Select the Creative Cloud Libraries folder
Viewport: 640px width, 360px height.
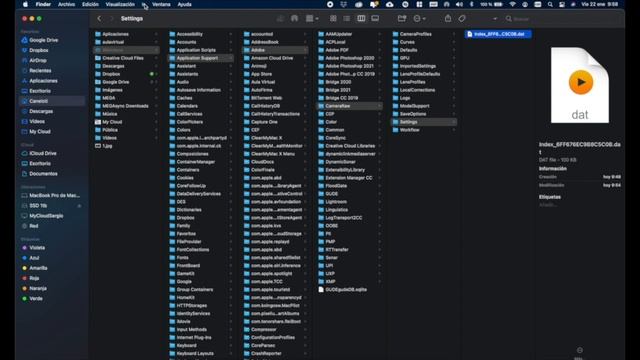pyautogui.click(x=350, y=146)
